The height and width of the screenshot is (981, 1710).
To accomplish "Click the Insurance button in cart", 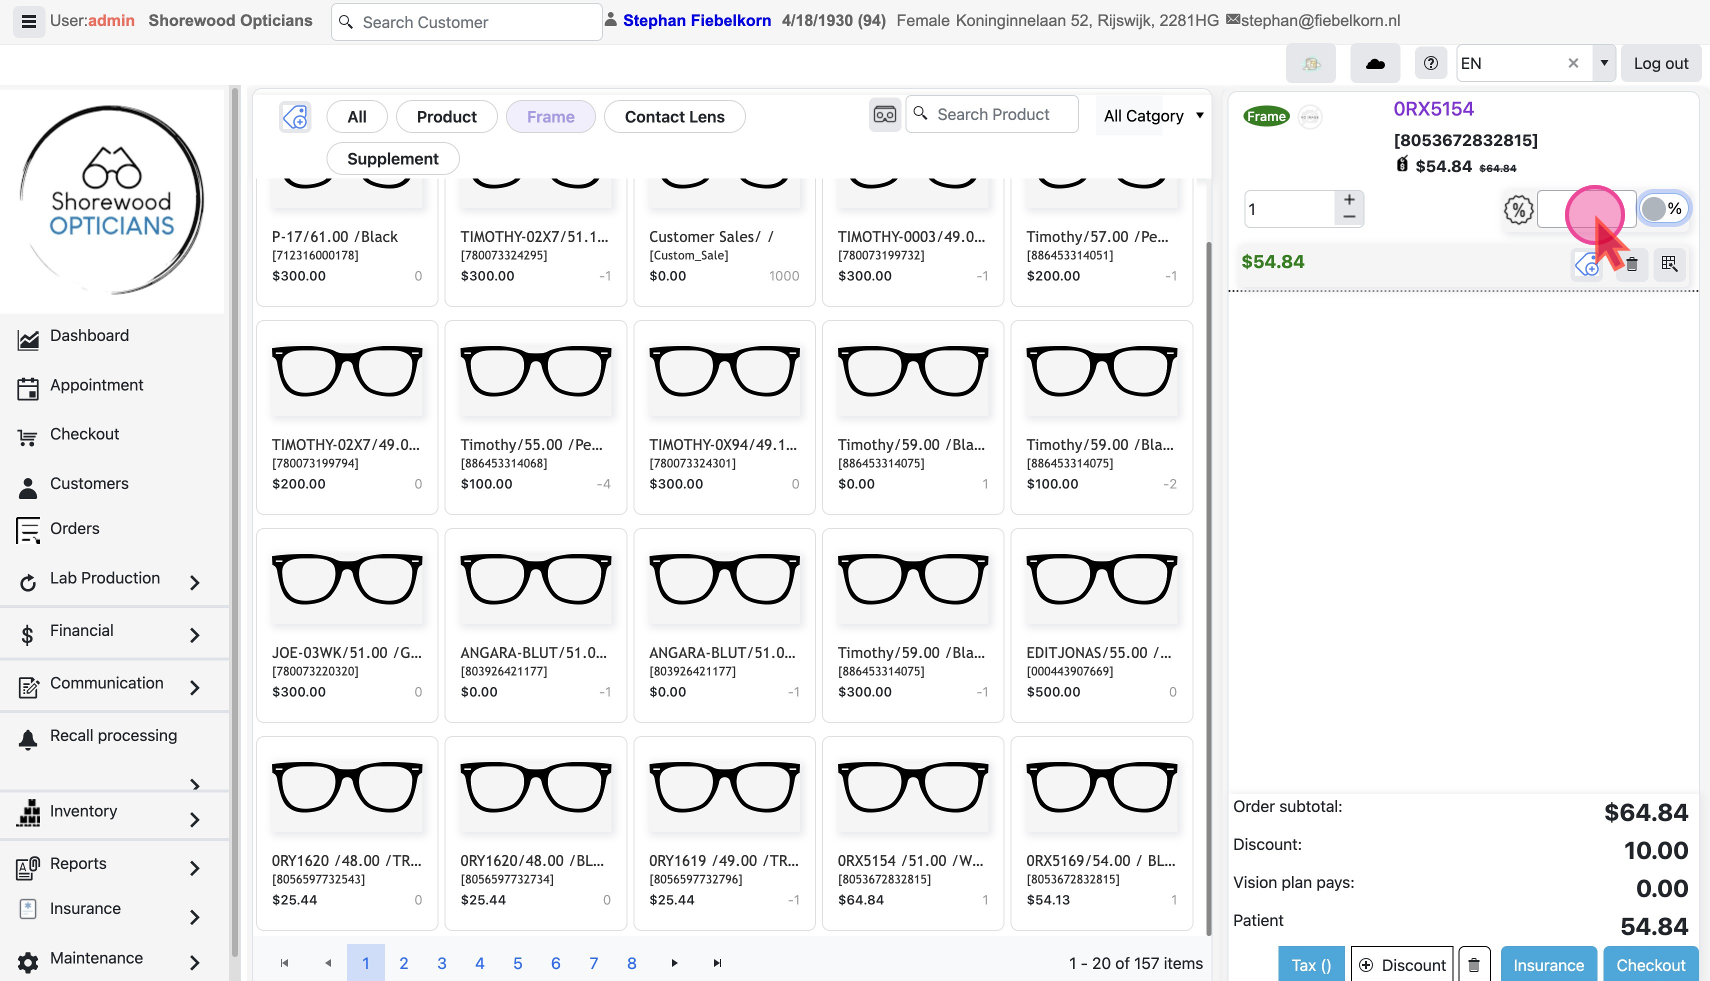I will 1548,965.
